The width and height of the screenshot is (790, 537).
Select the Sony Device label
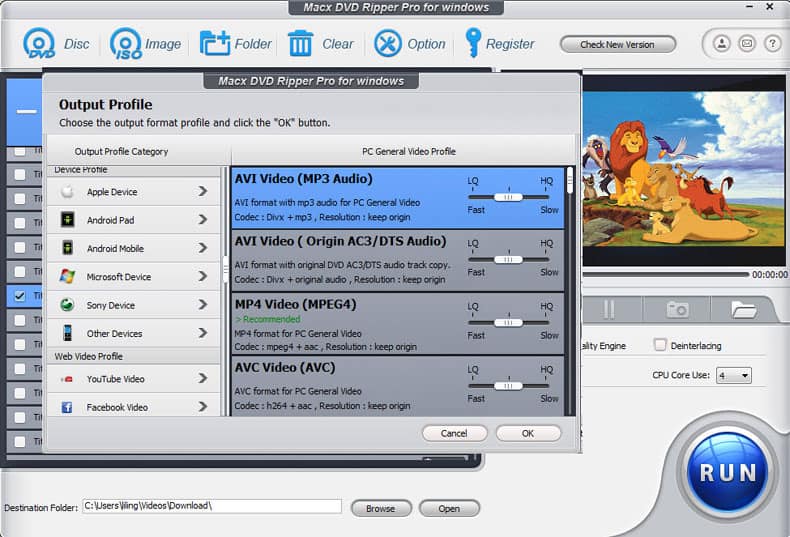(x=110, y=305)
